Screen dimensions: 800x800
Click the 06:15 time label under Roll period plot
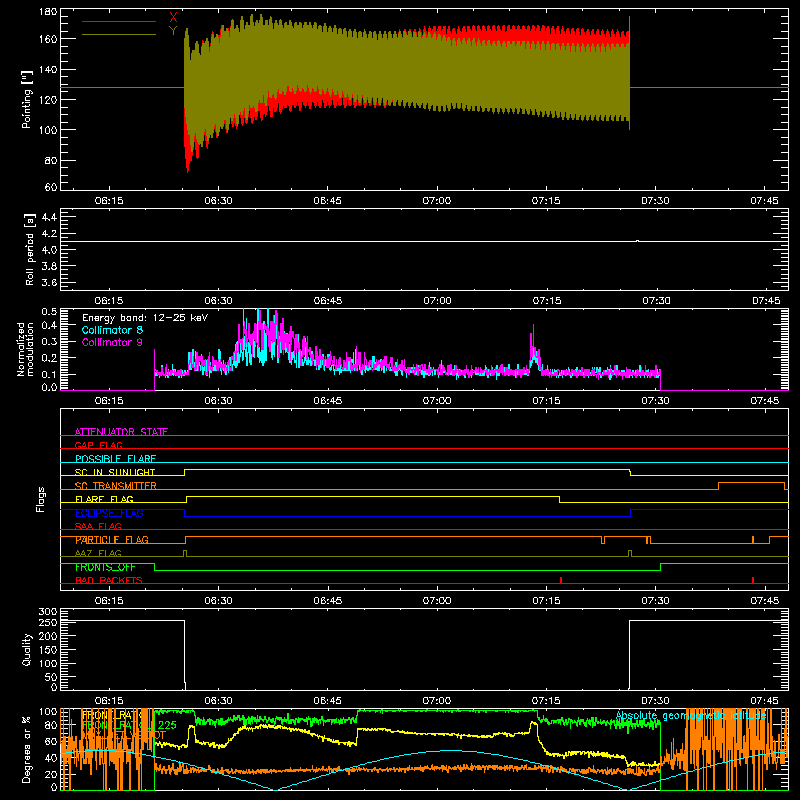click(109, 301)
